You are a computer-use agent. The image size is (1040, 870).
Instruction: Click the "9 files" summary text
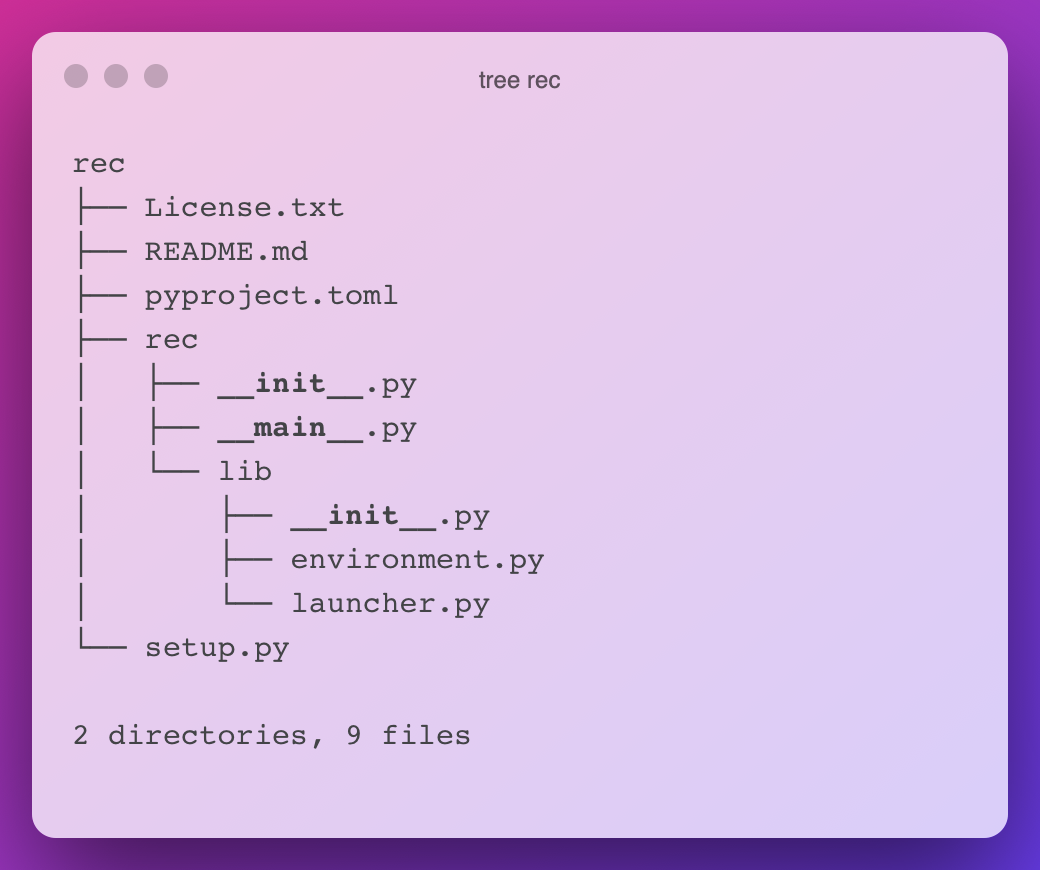click(x=409, y=735)
